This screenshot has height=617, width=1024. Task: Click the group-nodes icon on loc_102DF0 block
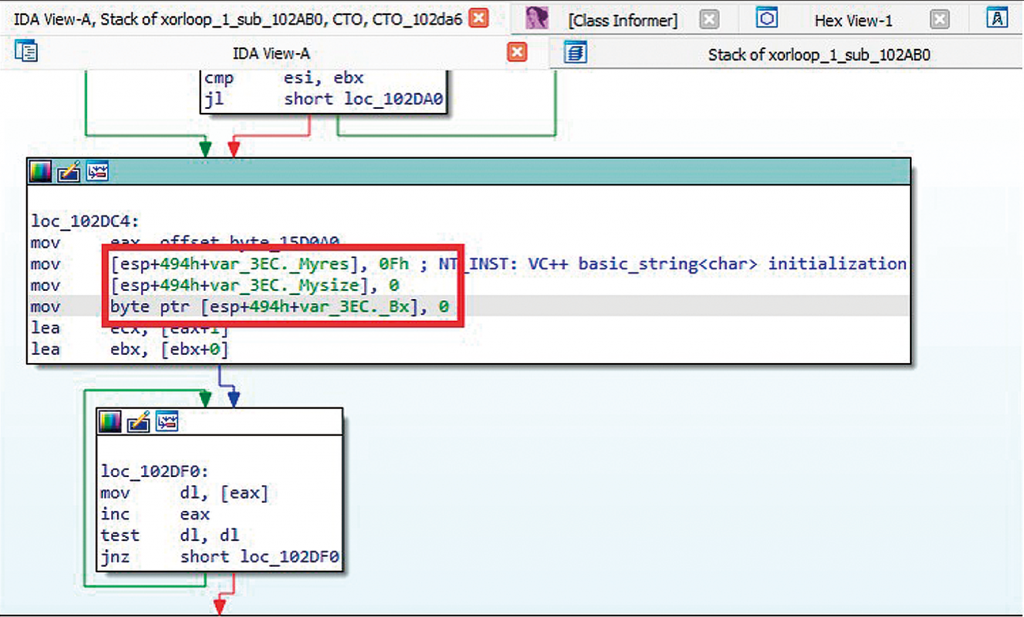(167, 421)
